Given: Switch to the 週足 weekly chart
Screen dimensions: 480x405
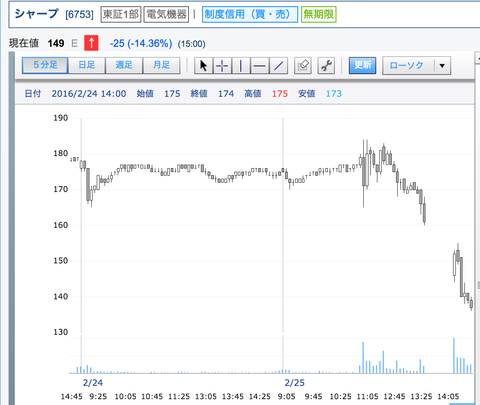Looking at the screenshot, I should 124,65.
